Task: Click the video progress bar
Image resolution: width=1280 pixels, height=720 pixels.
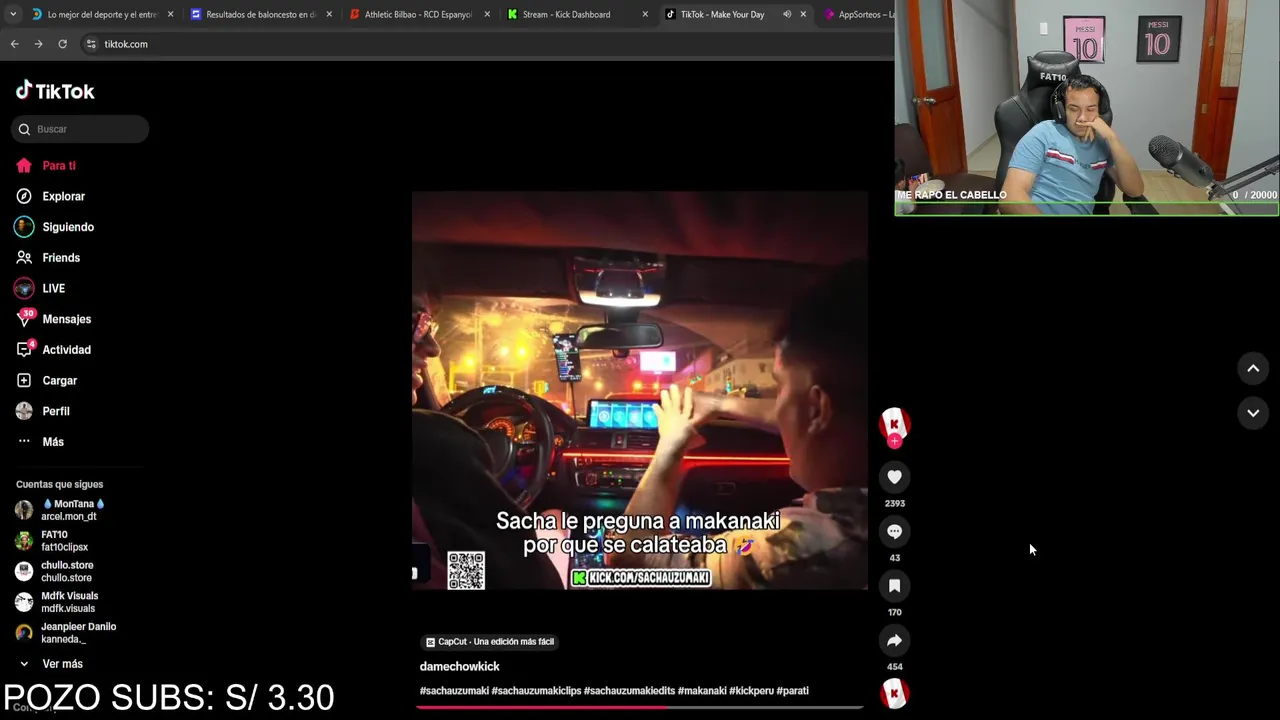Action: pyautogui.click(x=640, y=707)
